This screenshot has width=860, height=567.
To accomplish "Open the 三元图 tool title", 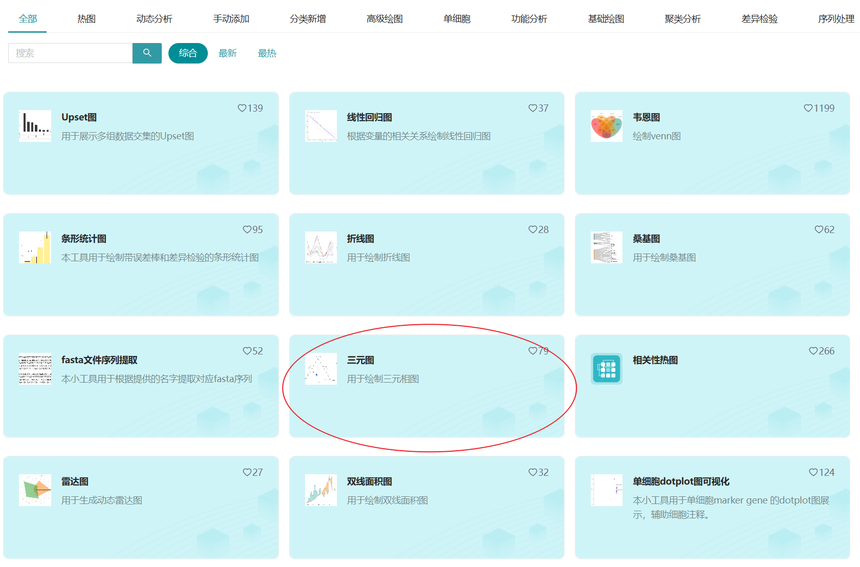I will coord(360,360).
